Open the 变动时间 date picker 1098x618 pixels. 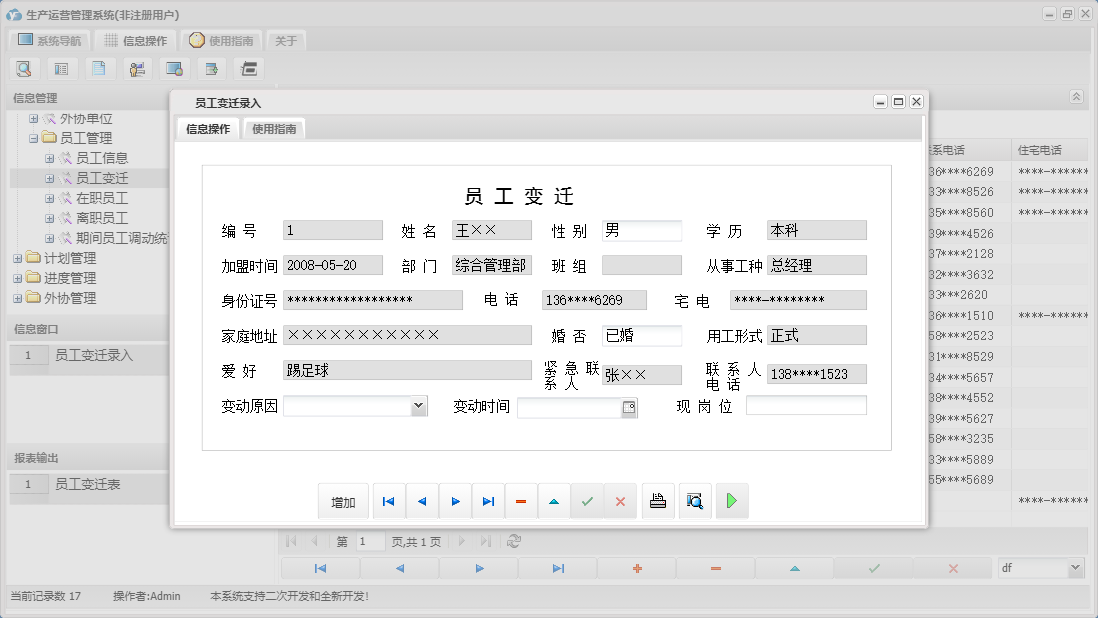630,407
